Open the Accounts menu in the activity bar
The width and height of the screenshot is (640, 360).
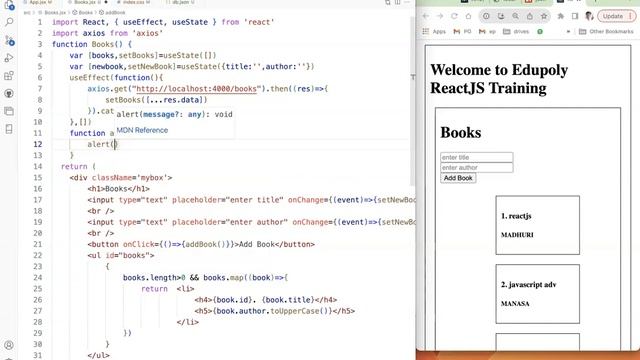tap(9, 345)
